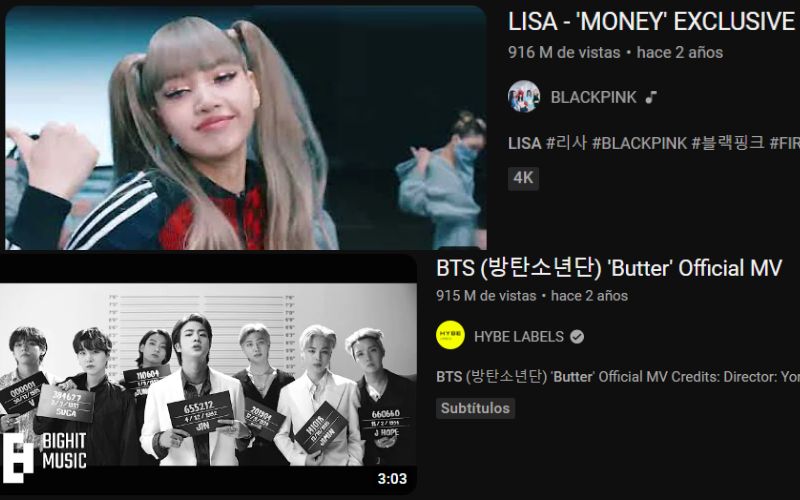This screenshot has height=500, width=800.
Task: Open the BLACKPINK channel avatar
Action: click(x=523, y=96)
